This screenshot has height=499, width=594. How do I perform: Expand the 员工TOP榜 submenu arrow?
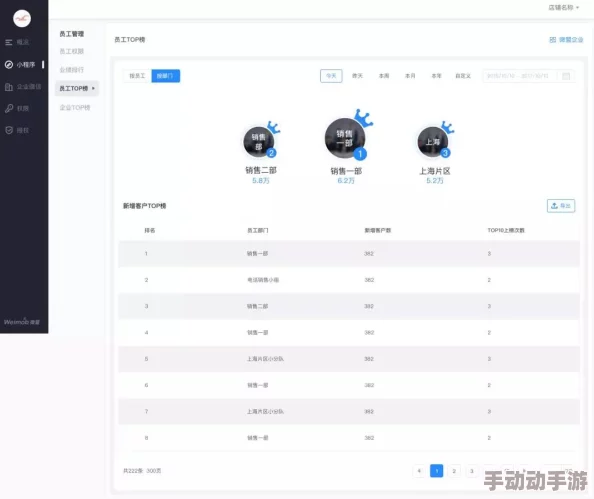coord(93,88)
